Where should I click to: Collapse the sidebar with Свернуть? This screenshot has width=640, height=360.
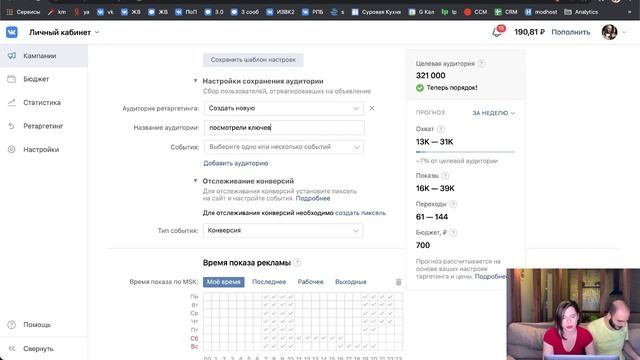[x=44, y=349]
